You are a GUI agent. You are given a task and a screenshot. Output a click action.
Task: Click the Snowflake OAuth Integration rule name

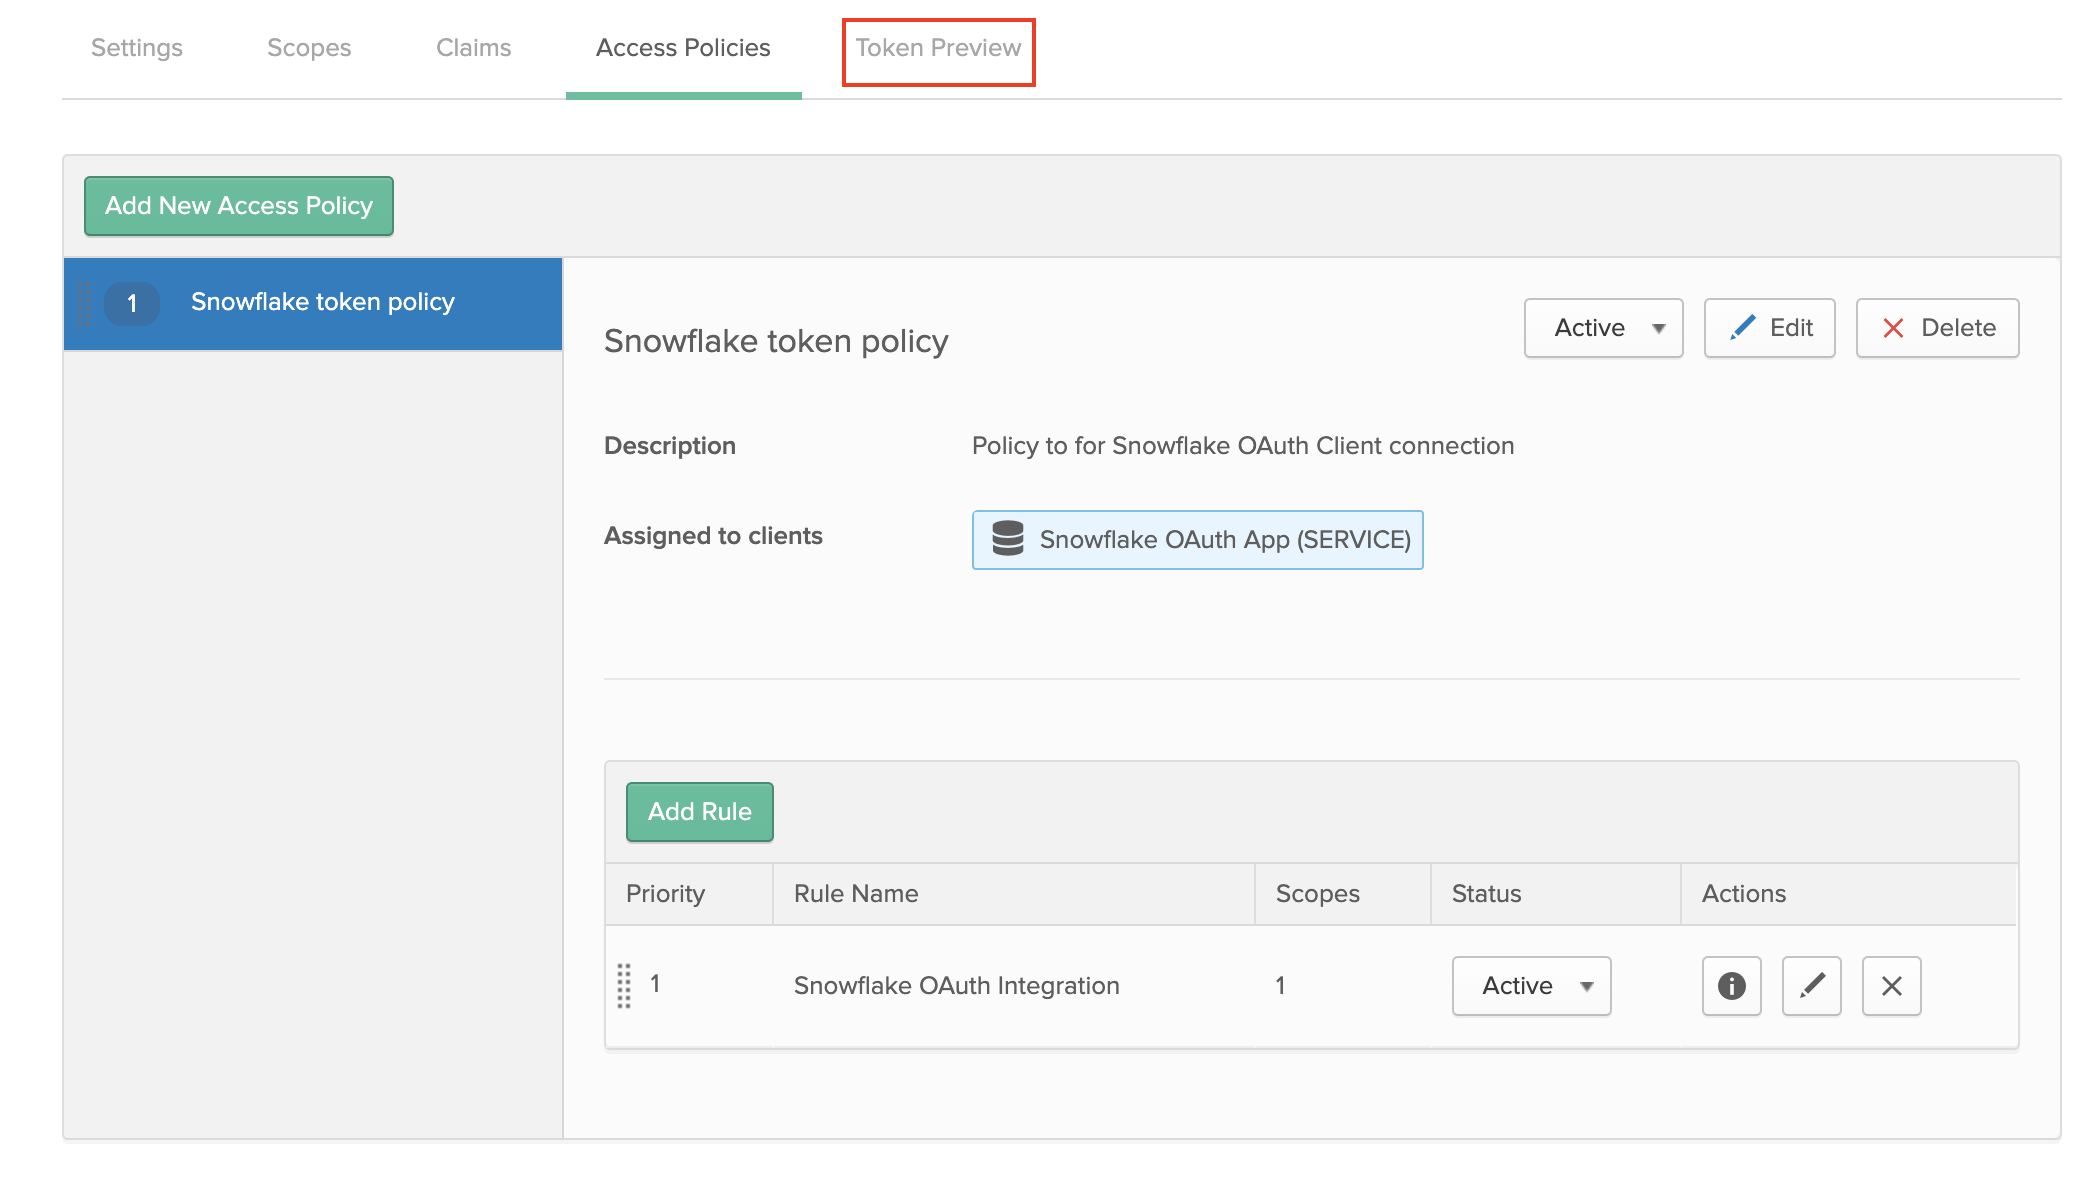pyautogui.click(x=956, y=985)
